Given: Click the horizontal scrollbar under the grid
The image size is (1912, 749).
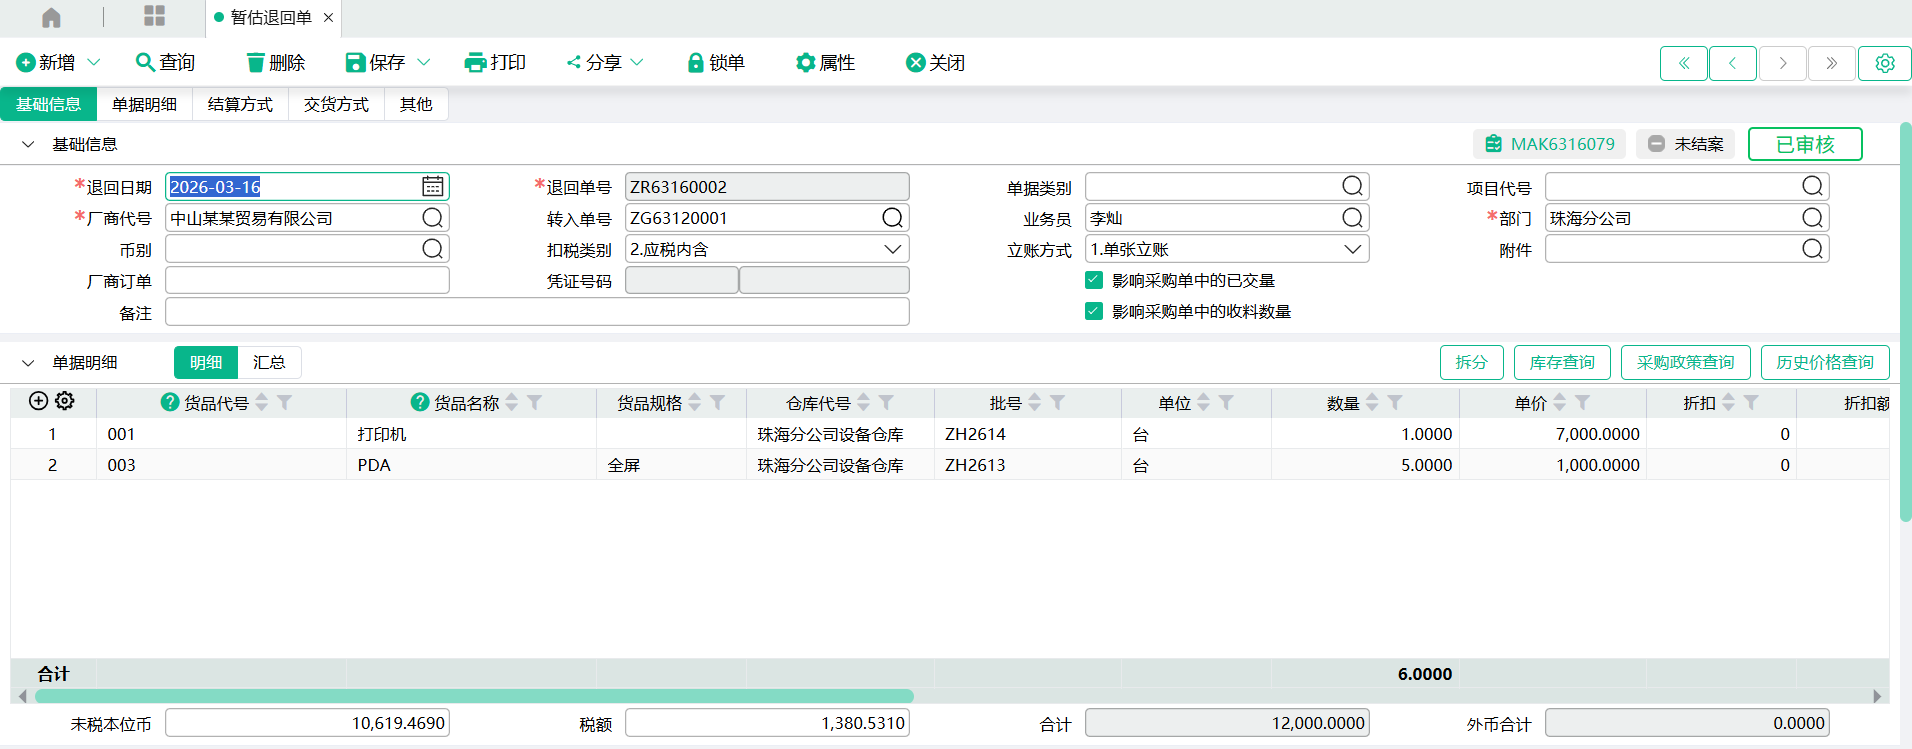Looking at the screenshot, I should [x=474, y=696].
